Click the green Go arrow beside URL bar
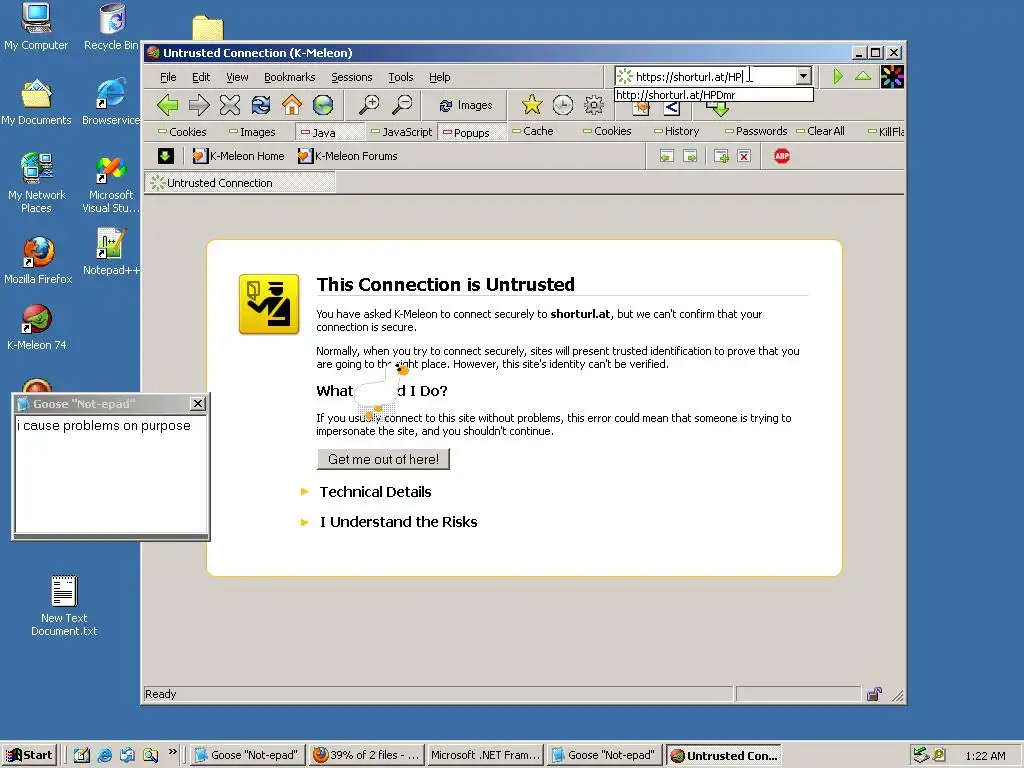Screen dimensions: 1024x768 [x=838, y=76]
